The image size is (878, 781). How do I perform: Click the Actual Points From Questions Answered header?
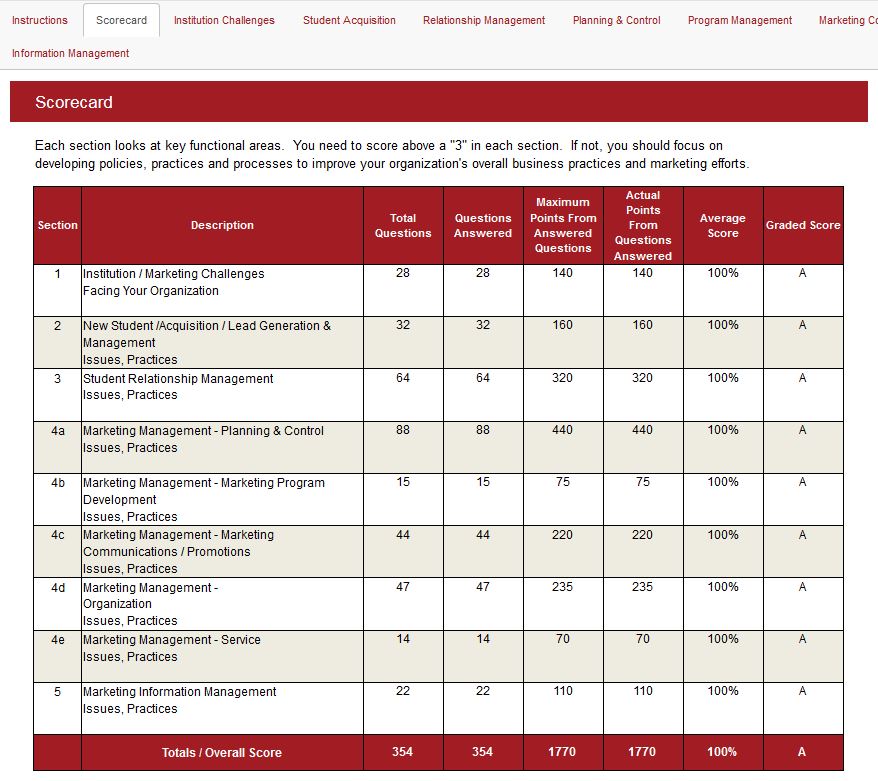point(643,225)
